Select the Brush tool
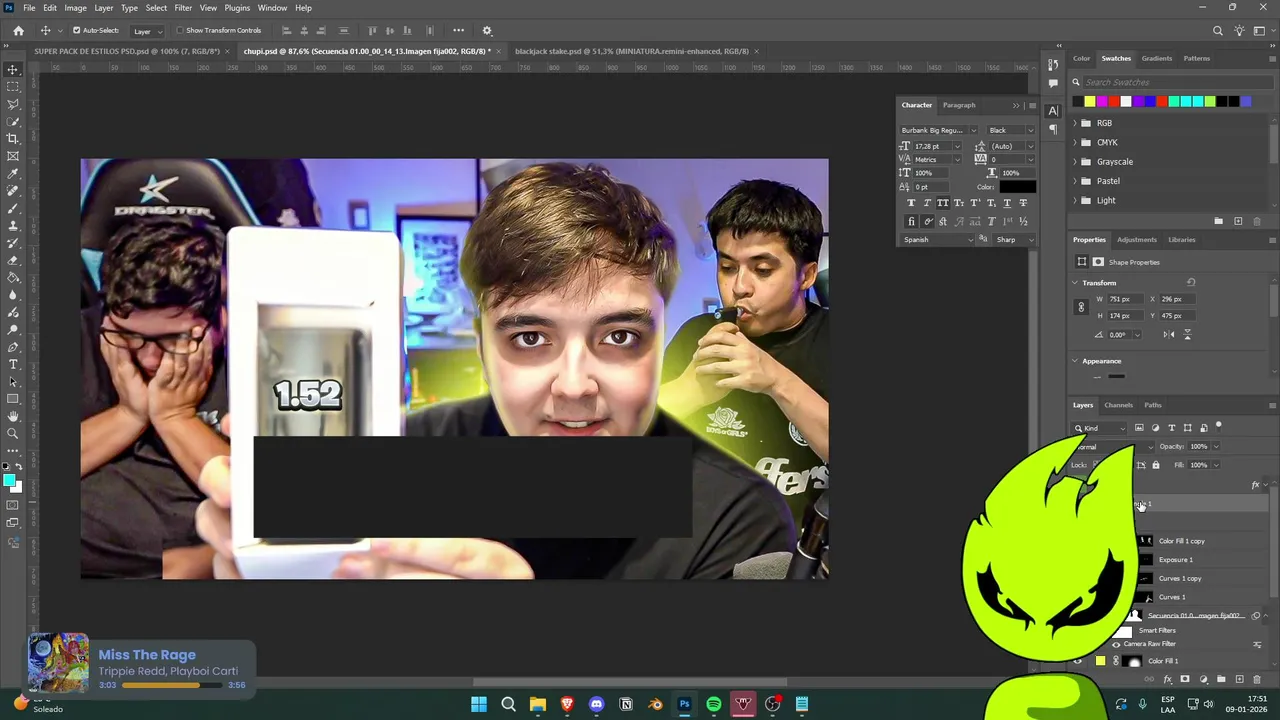Image resolution: width=1280 pixels, height=720 pixels. [13, 208]
